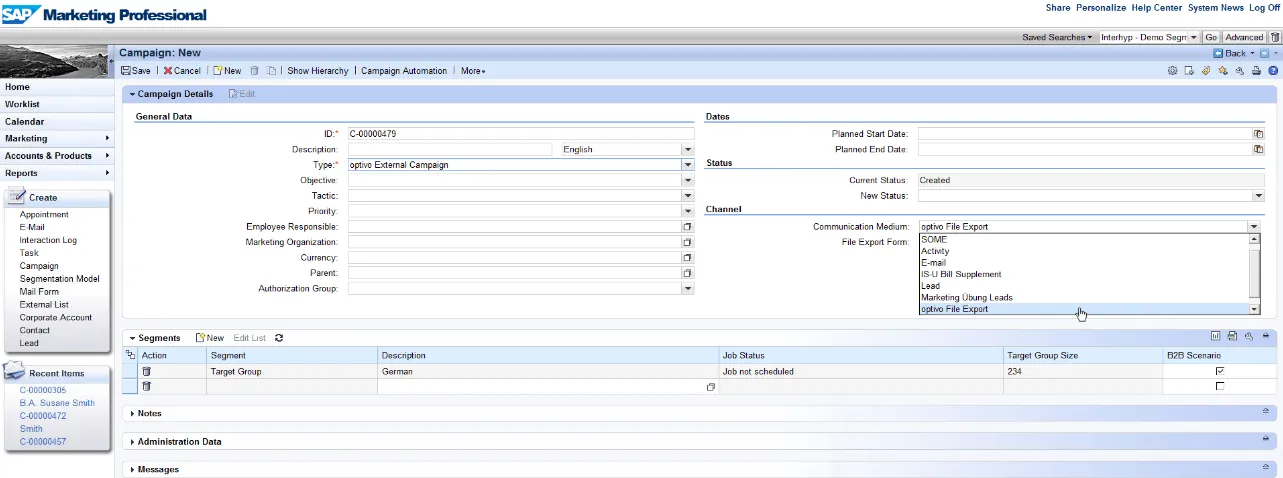This screenshot has width=1283, height=478.
Task: Open the help question mark icon
Action: [1273, 71]
